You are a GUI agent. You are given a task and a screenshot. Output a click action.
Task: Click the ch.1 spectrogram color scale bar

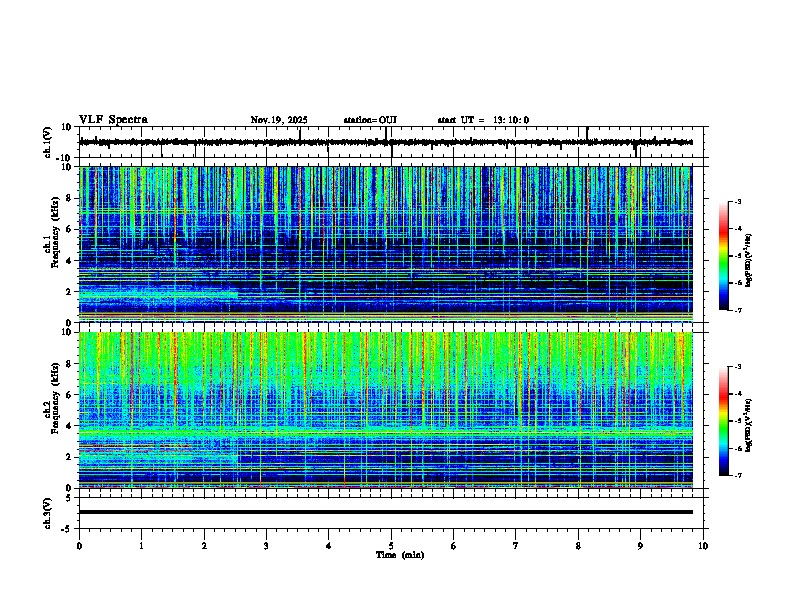[x=724, y=256]
